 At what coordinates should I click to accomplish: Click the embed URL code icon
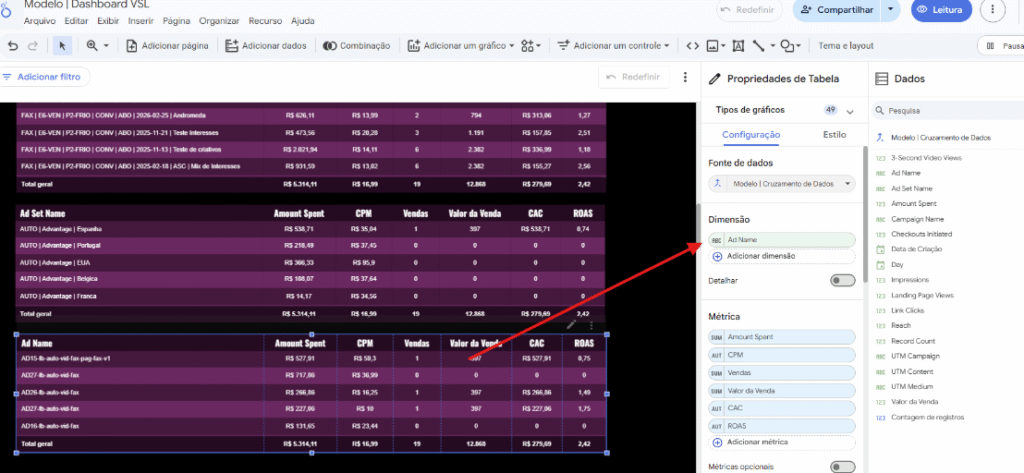(x=692, y=45)
